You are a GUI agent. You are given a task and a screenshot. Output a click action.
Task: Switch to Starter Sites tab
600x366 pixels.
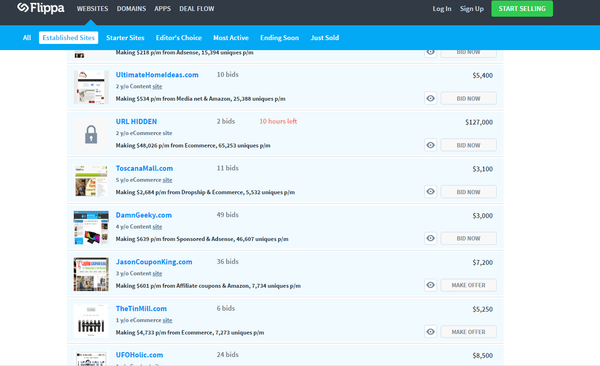coord(125,38)
